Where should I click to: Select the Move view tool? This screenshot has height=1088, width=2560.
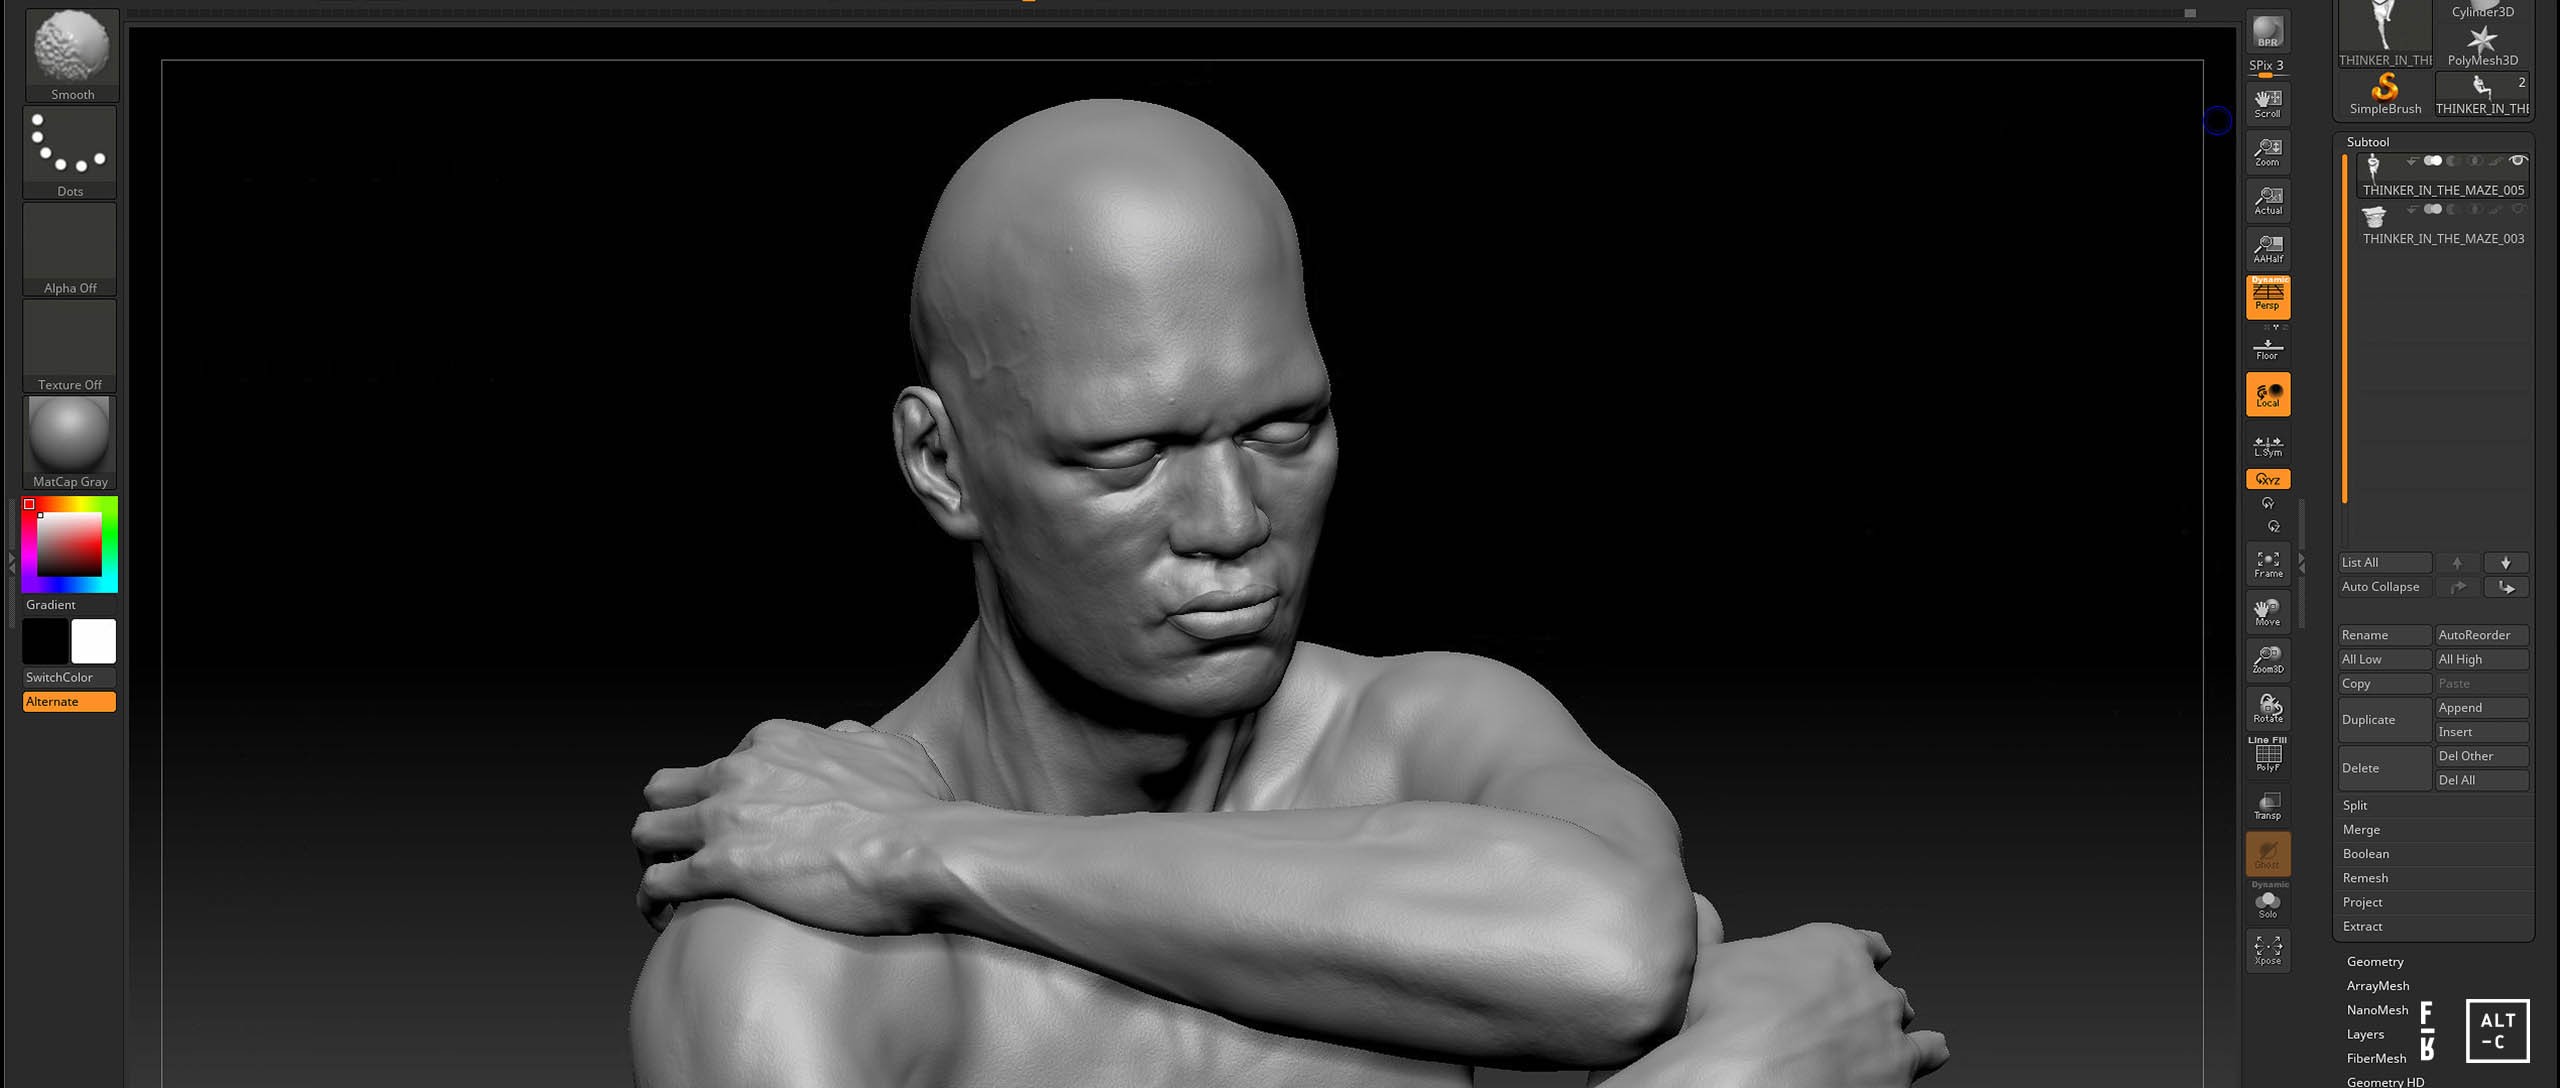click(x=2268, y=612)
